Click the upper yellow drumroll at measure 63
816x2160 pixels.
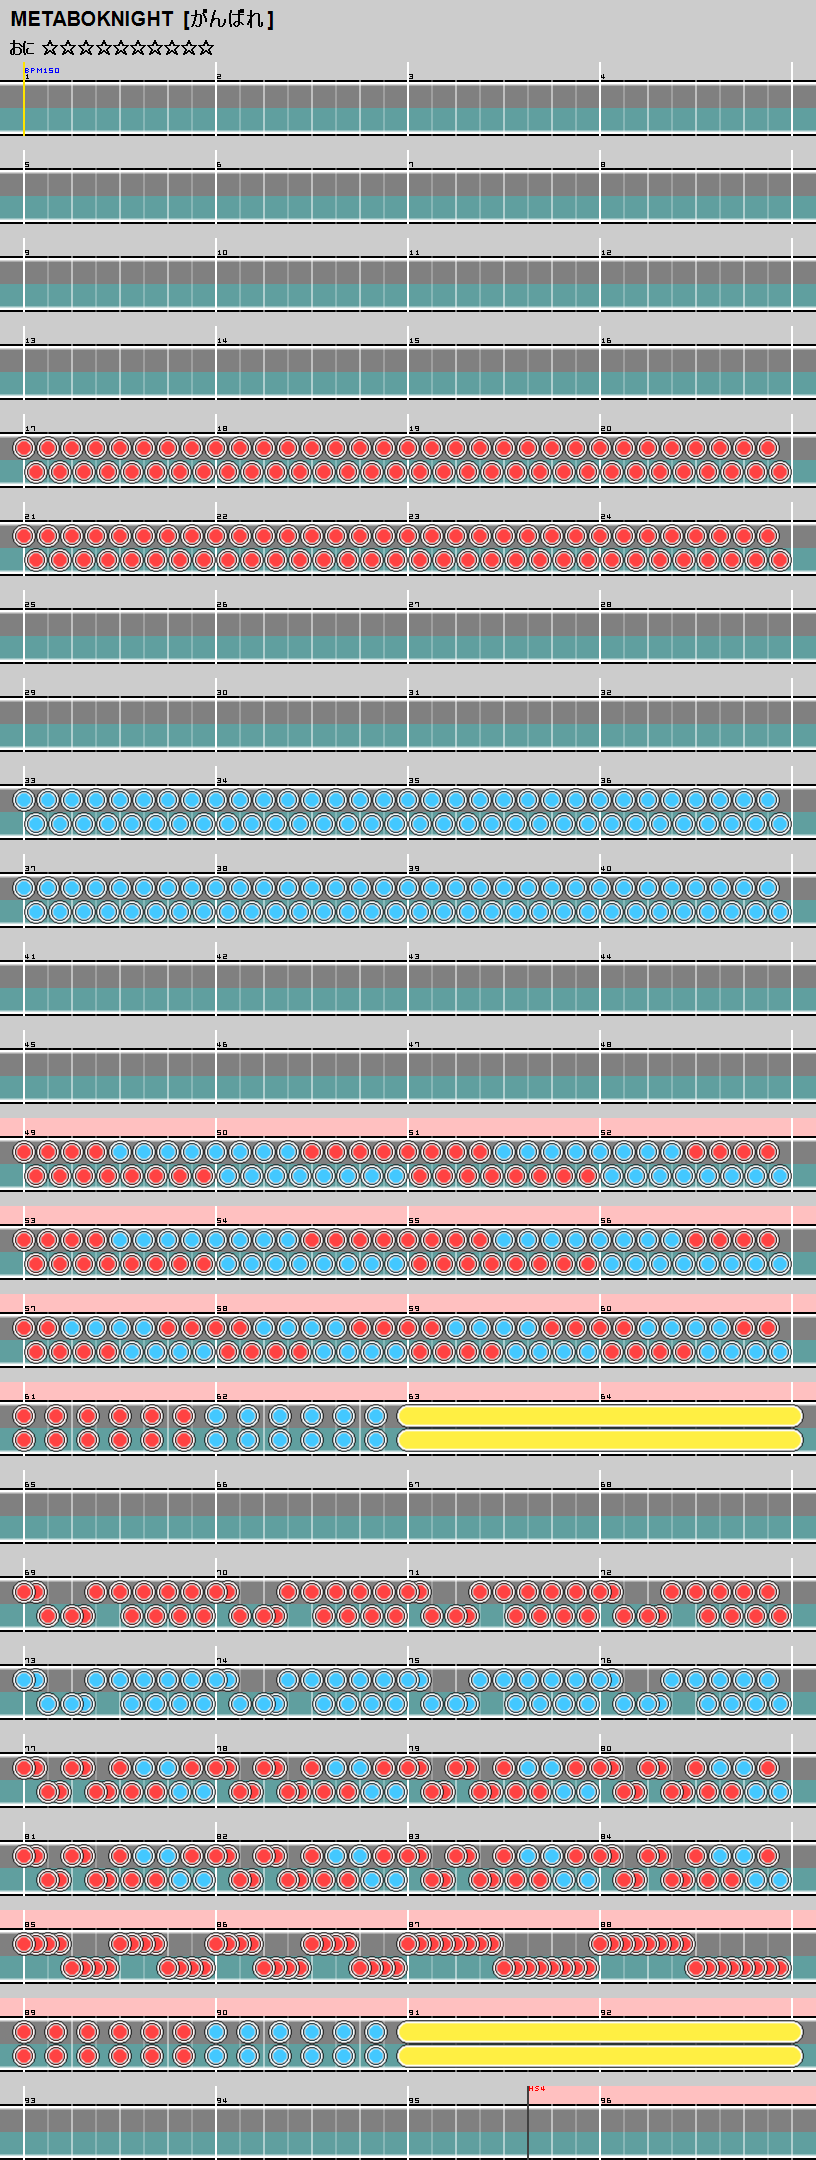click(600, 1416)
